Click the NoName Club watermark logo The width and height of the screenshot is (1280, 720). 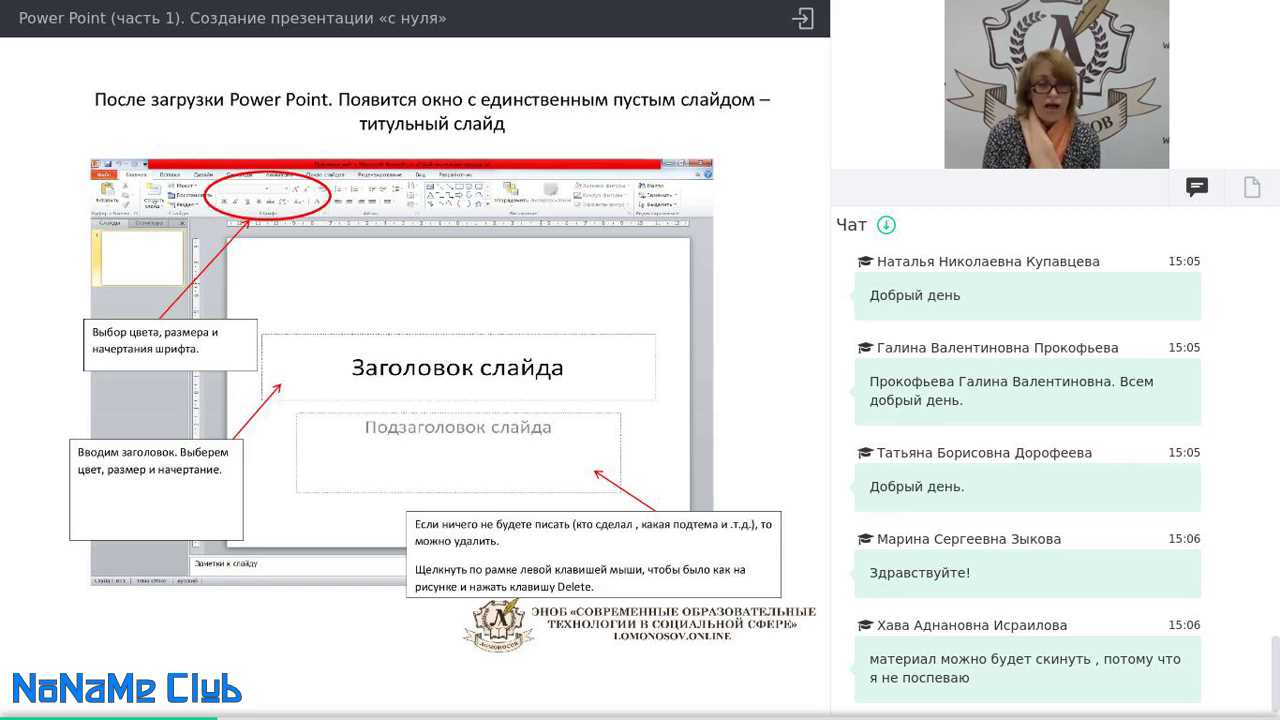[127, 688]
